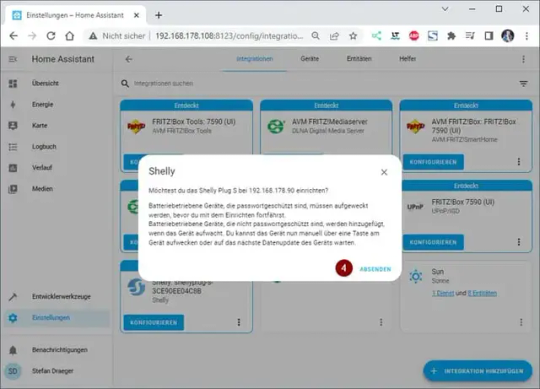Open menu of the Shelly shellyplug-s card
This screenshot has width=540, height=389.
pos(239,322)
